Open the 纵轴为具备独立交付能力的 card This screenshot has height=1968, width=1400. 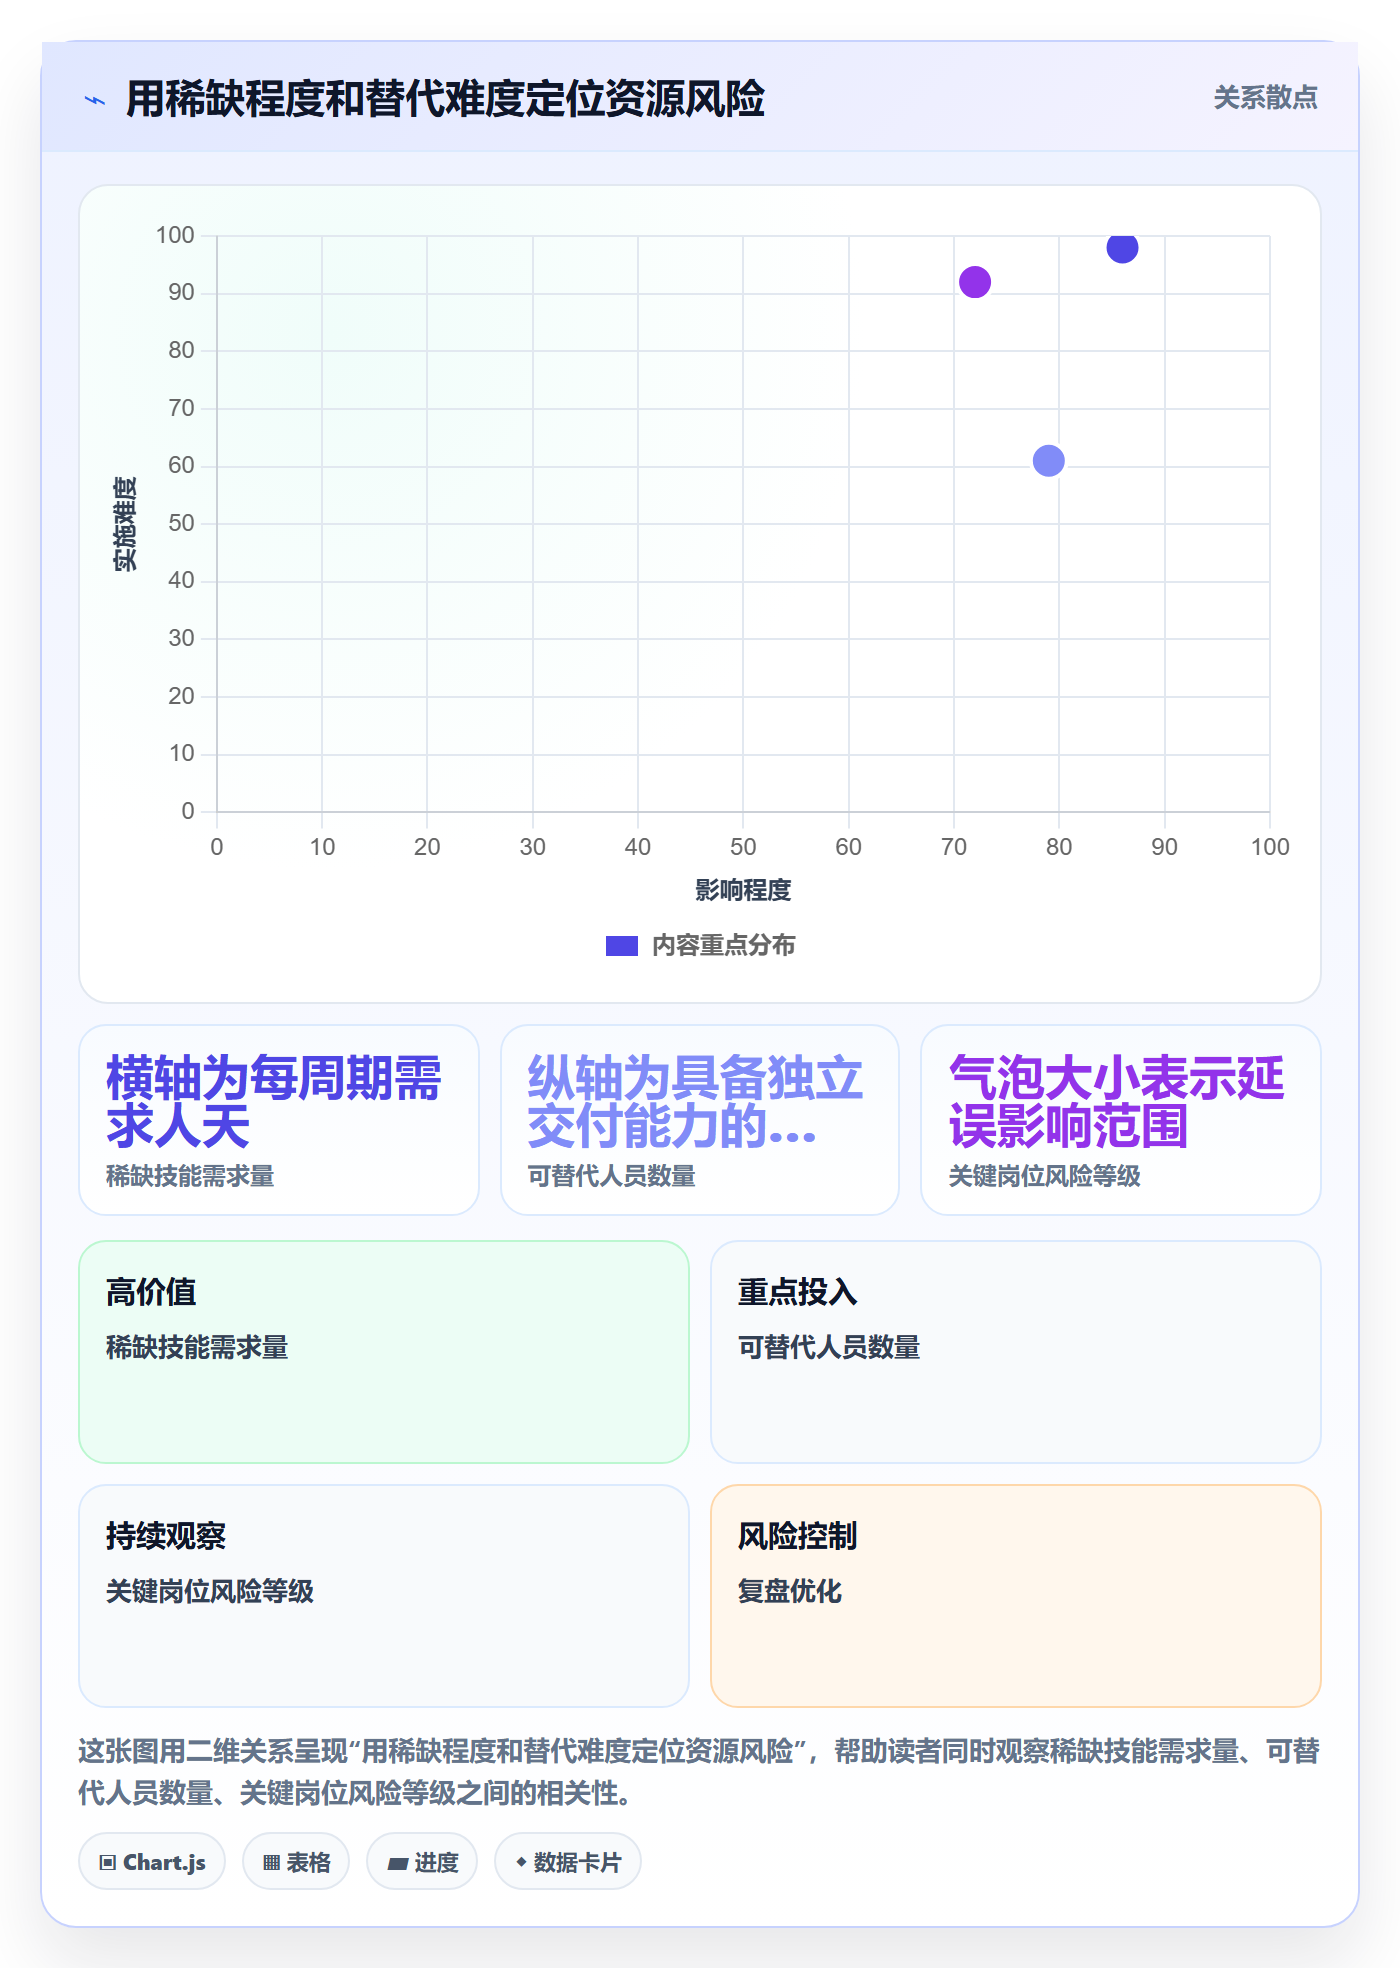[700, 1120]
